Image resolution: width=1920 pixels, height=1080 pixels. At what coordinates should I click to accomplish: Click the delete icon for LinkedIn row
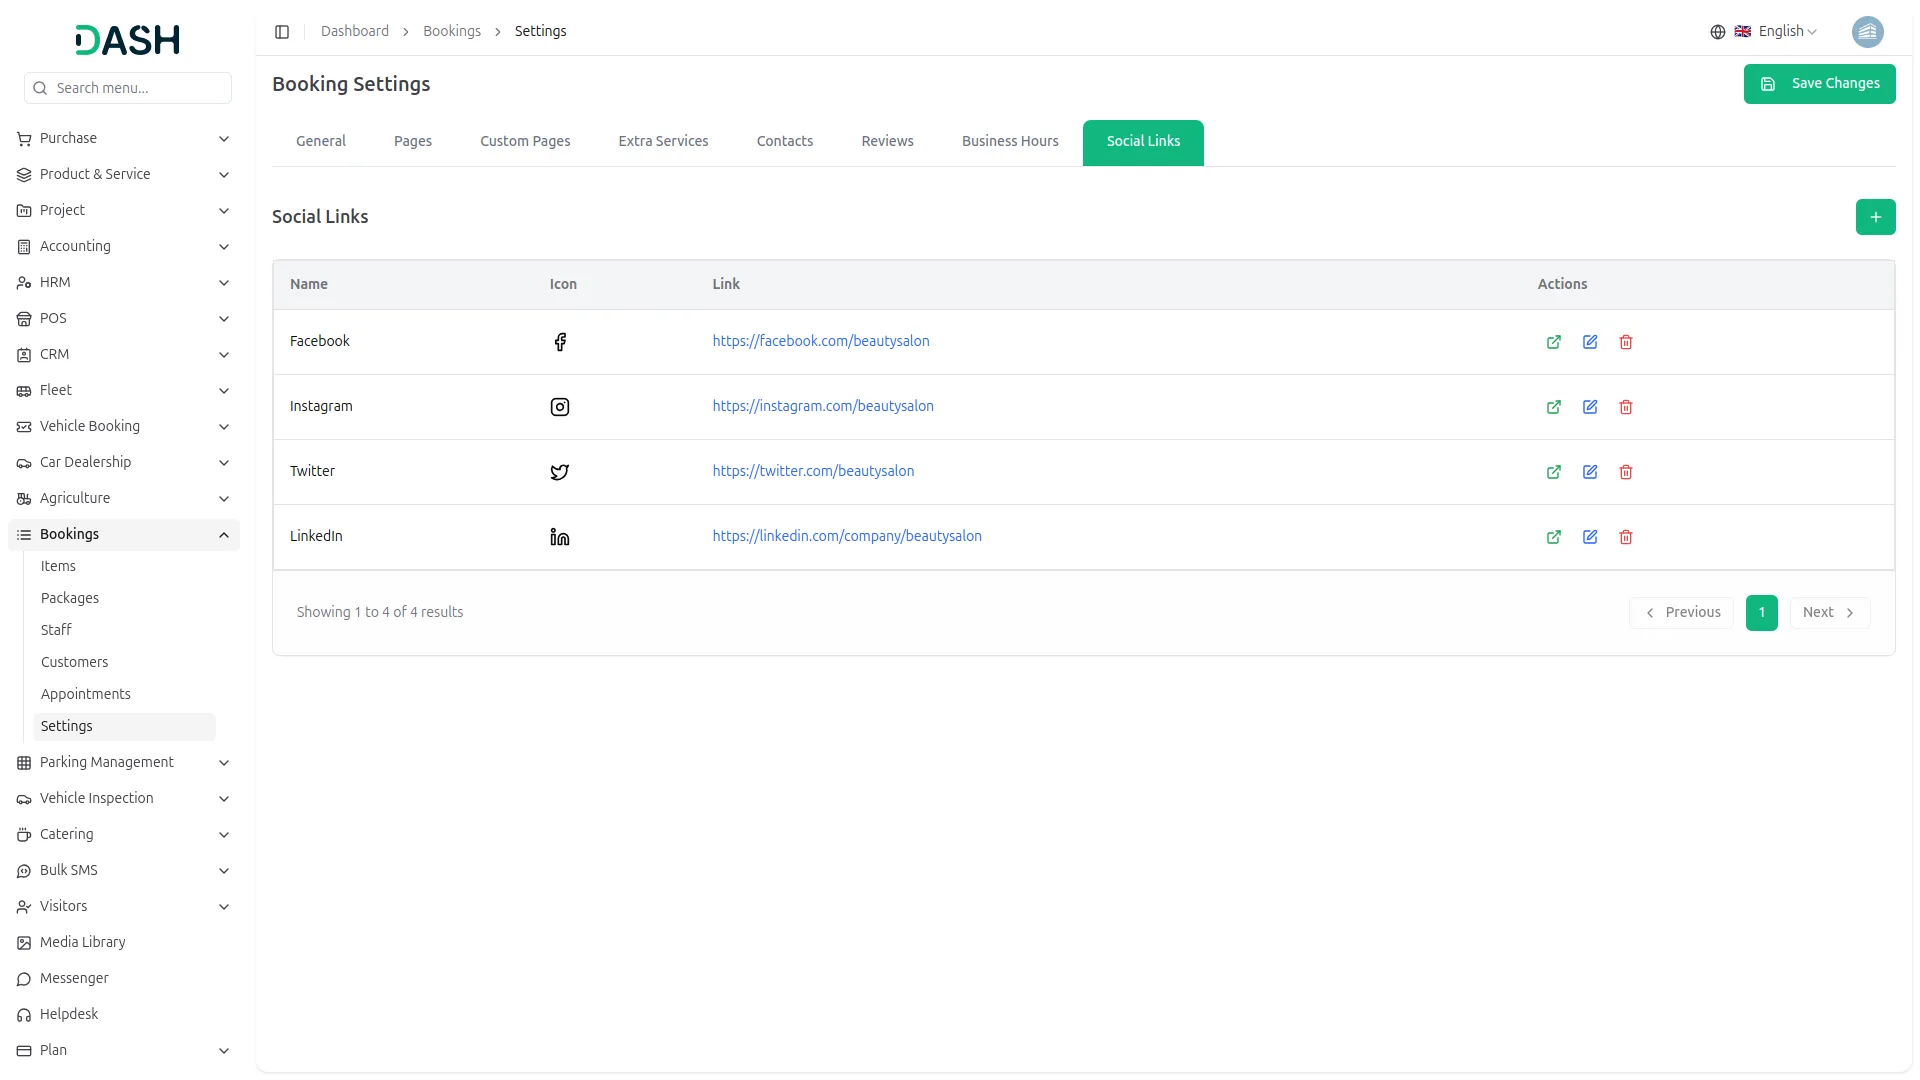pos(1626,537)
